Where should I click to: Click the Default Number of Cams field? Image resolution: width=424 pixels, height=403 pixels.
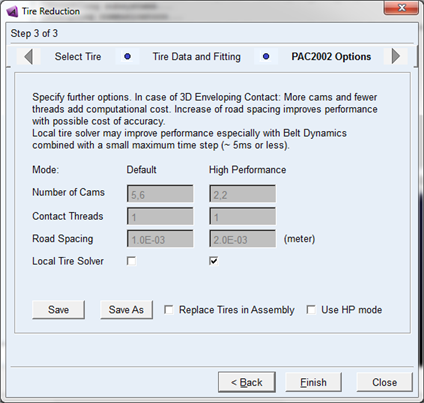pyautogui.click(x=160, y=194)
